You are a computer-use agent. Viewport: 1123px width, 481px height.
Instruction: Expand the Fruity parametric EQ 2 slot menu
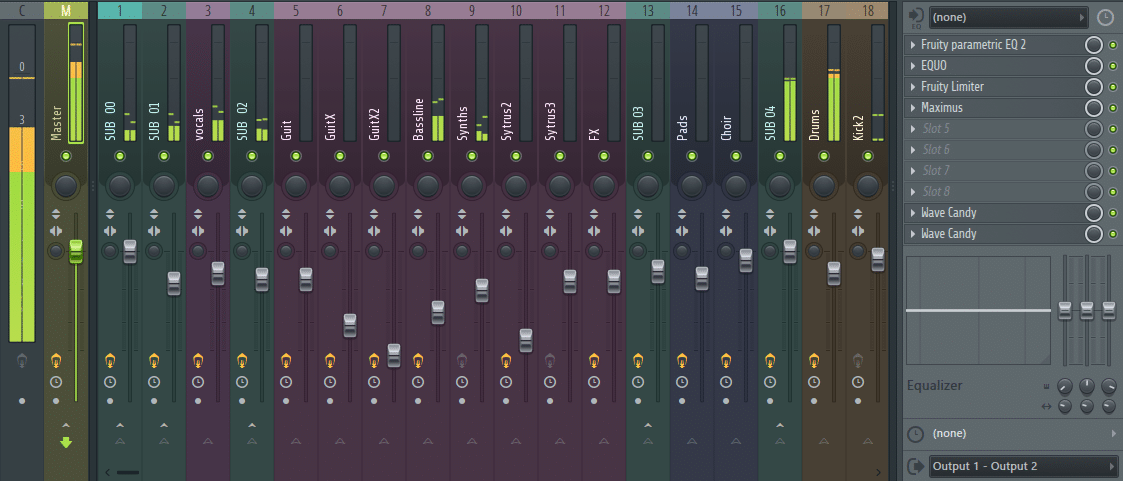(x=912, y=45)
